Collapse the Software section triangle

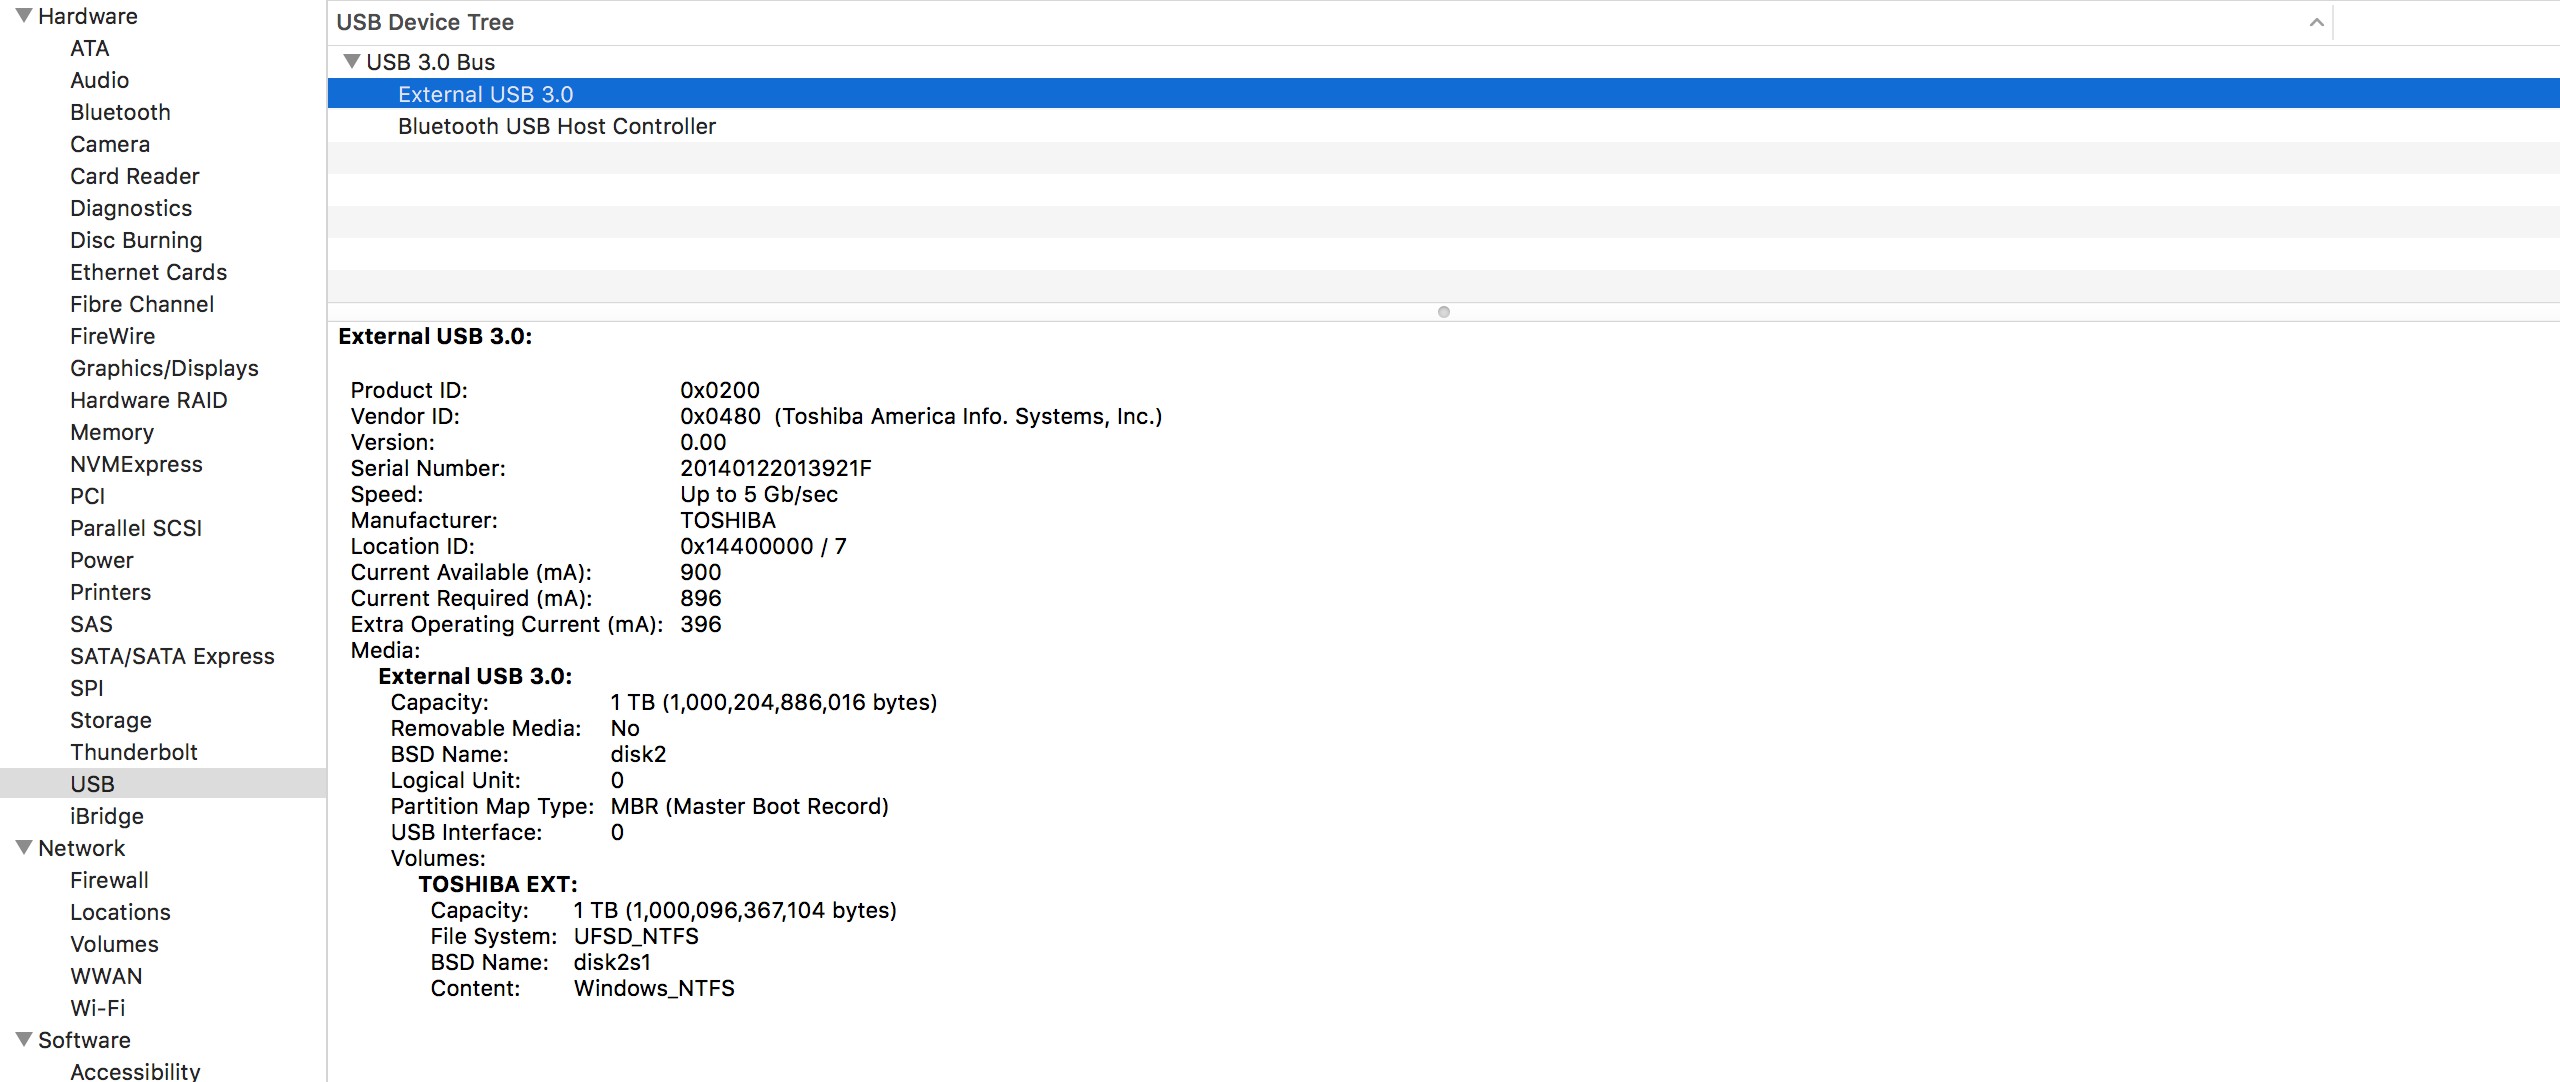coord(24,1039)
